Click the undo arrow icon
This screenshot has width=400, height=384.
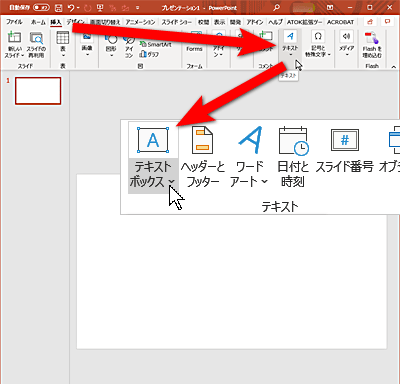click(71, 7)
